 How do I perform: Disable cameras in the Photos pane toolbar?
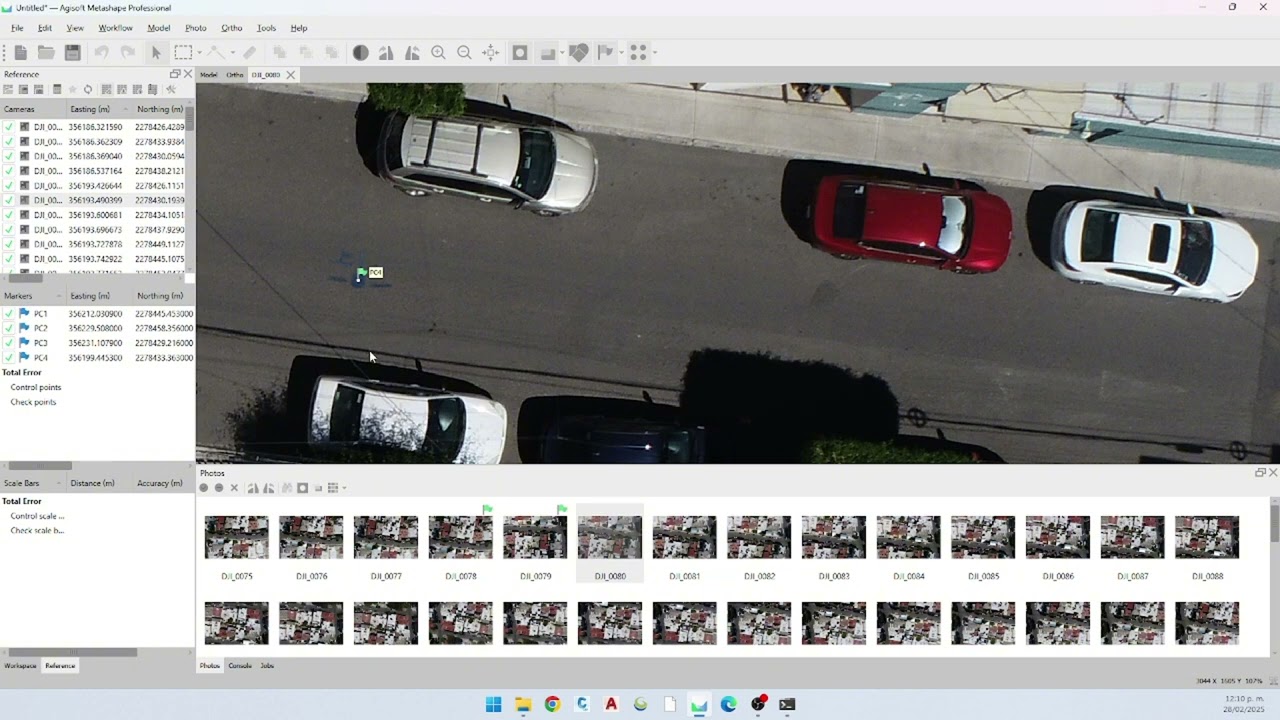[219, 488]
